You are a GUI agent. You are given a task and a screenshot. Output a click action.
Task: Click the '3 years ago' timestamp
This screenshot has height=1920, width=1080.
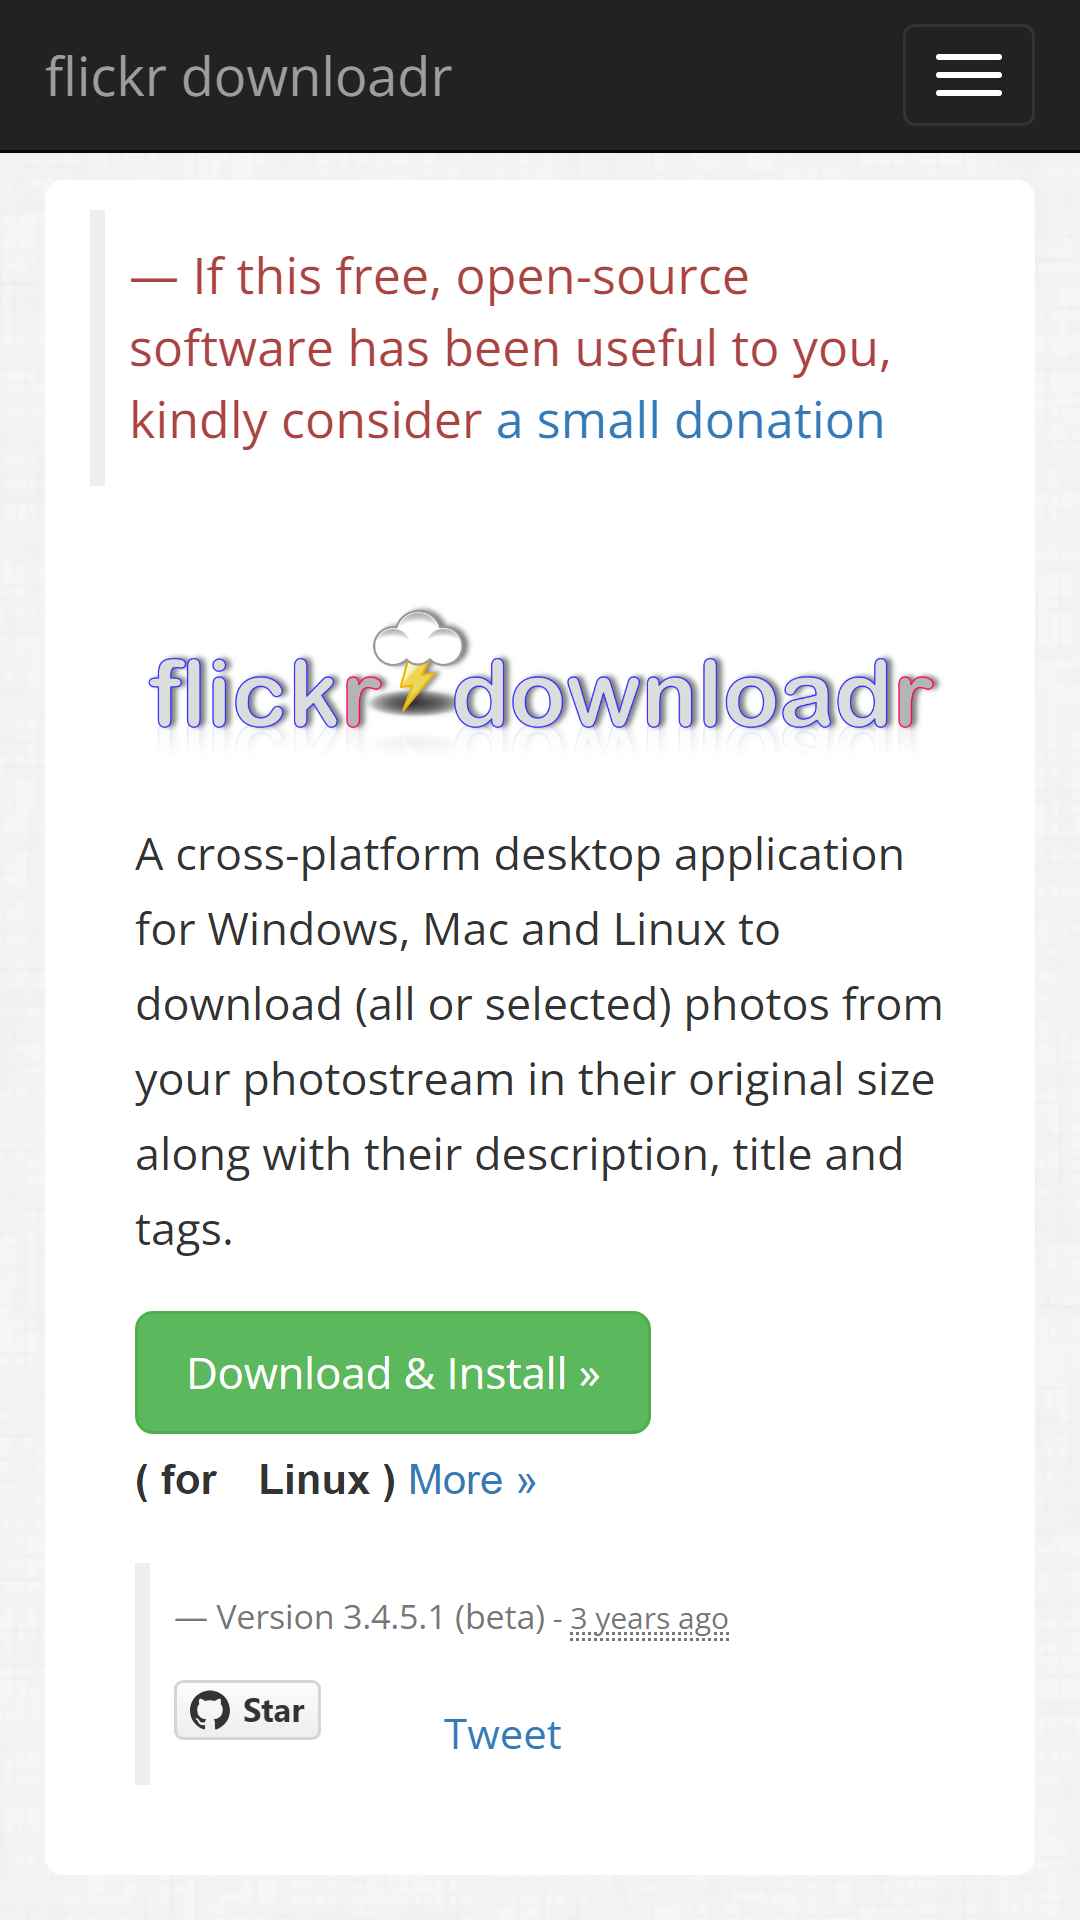tap(649, 1618)
